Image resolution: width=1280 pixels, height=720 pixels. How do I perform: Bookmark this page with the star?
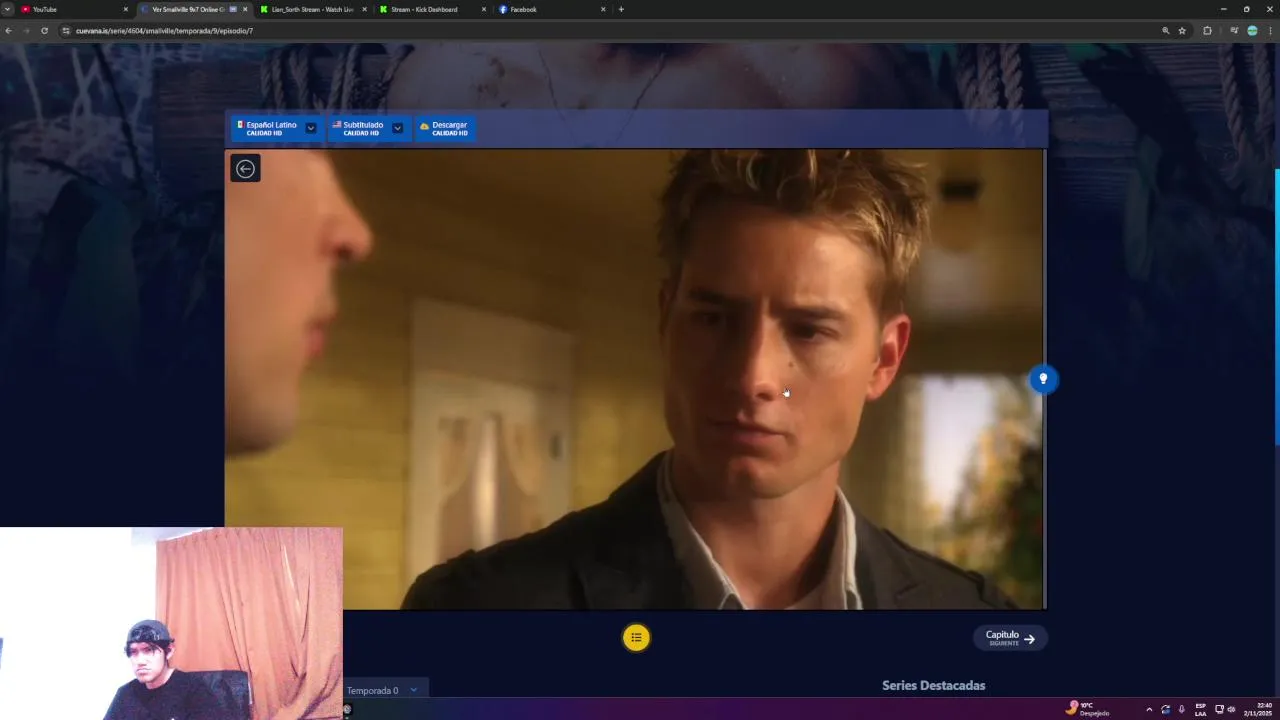coord(1182,31)
